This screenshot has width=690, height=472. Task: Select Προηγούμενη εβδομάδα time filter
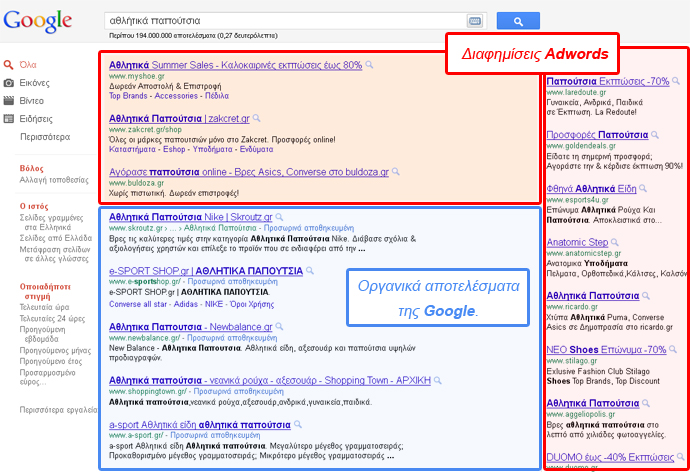coord(43,334)
